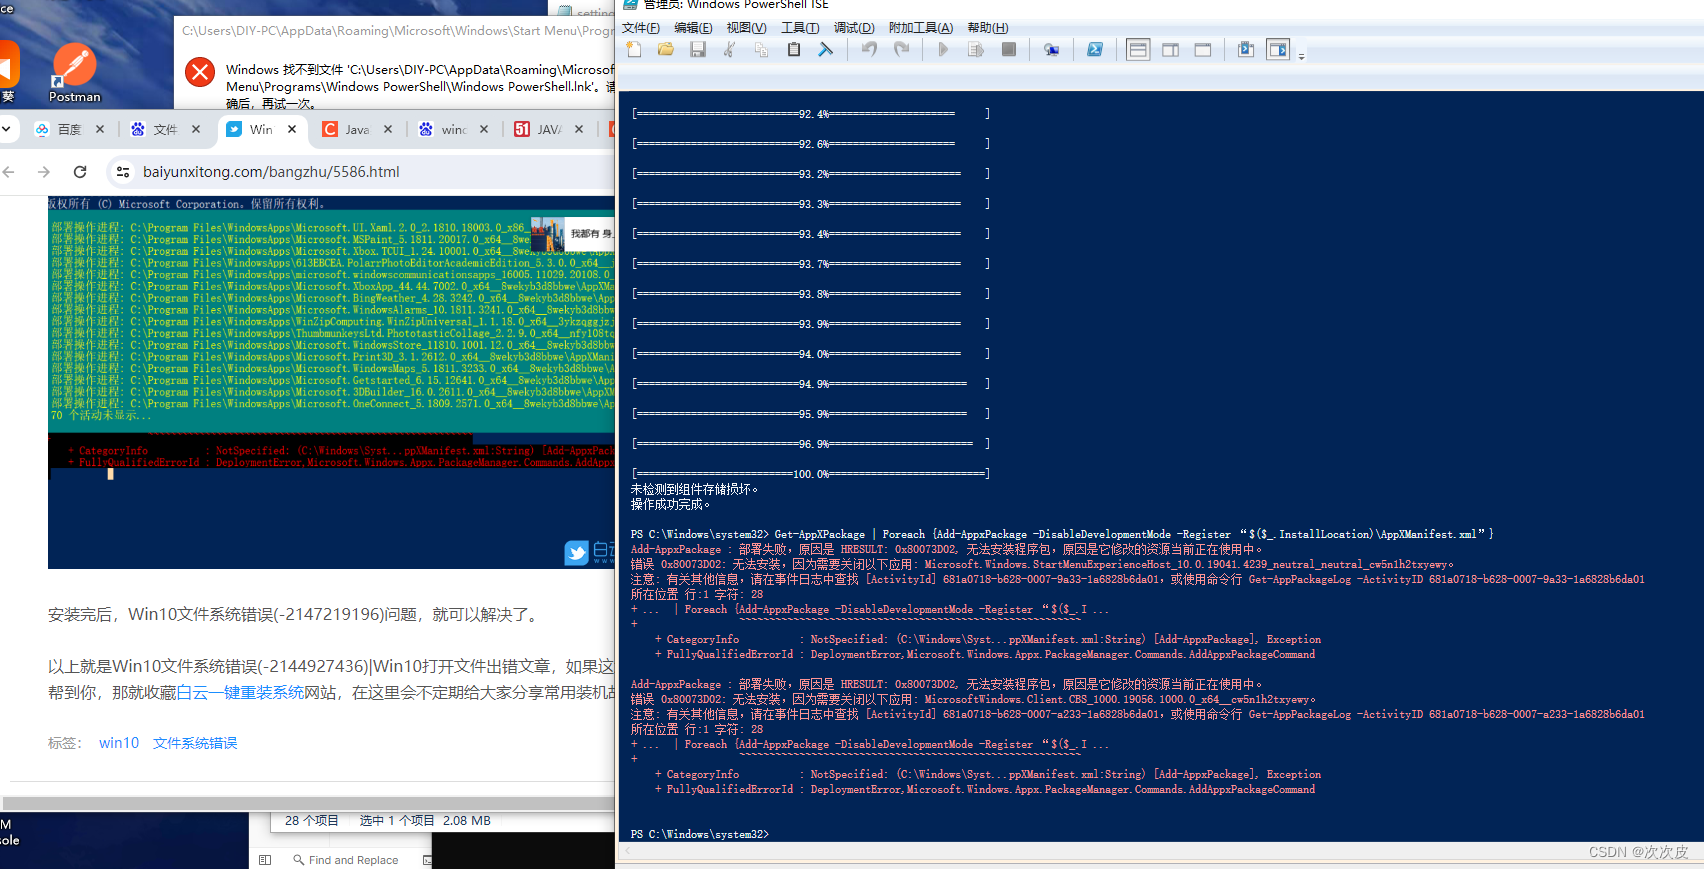Show the script pane on the right
This screenshot has width=1704, height=869.
[1171, 50]
